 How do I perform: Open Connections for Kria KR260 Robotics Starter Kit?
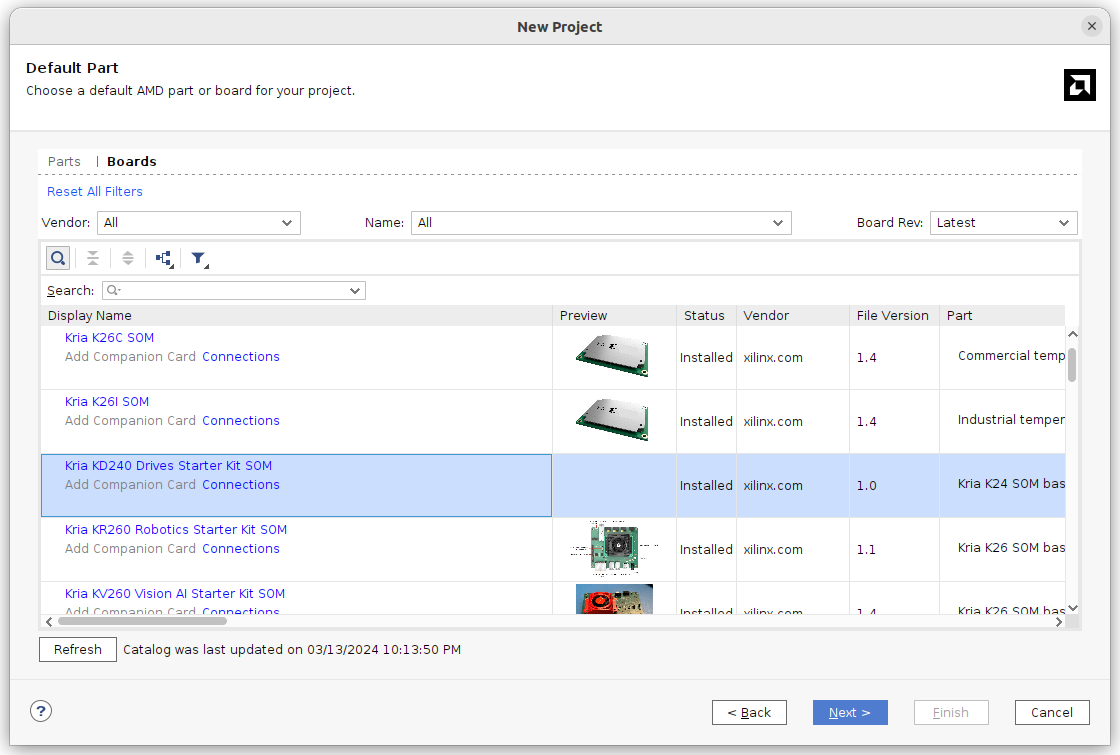click(241, 549)
